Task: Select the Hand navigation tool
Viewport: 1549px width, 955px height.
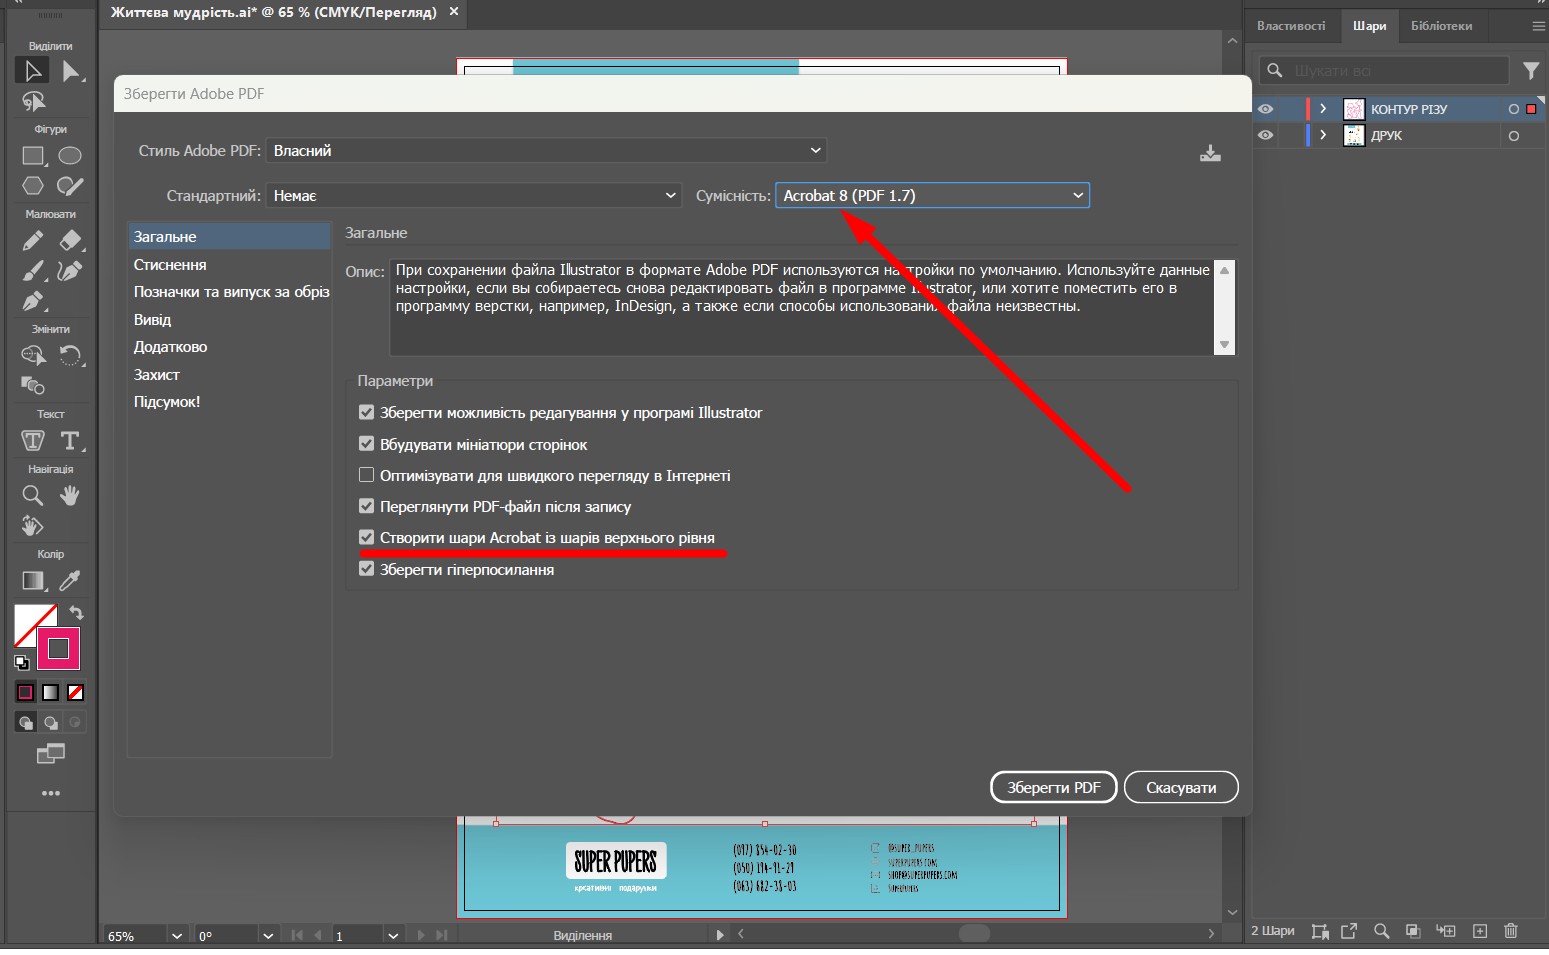Action: click(x=69, y=496)
